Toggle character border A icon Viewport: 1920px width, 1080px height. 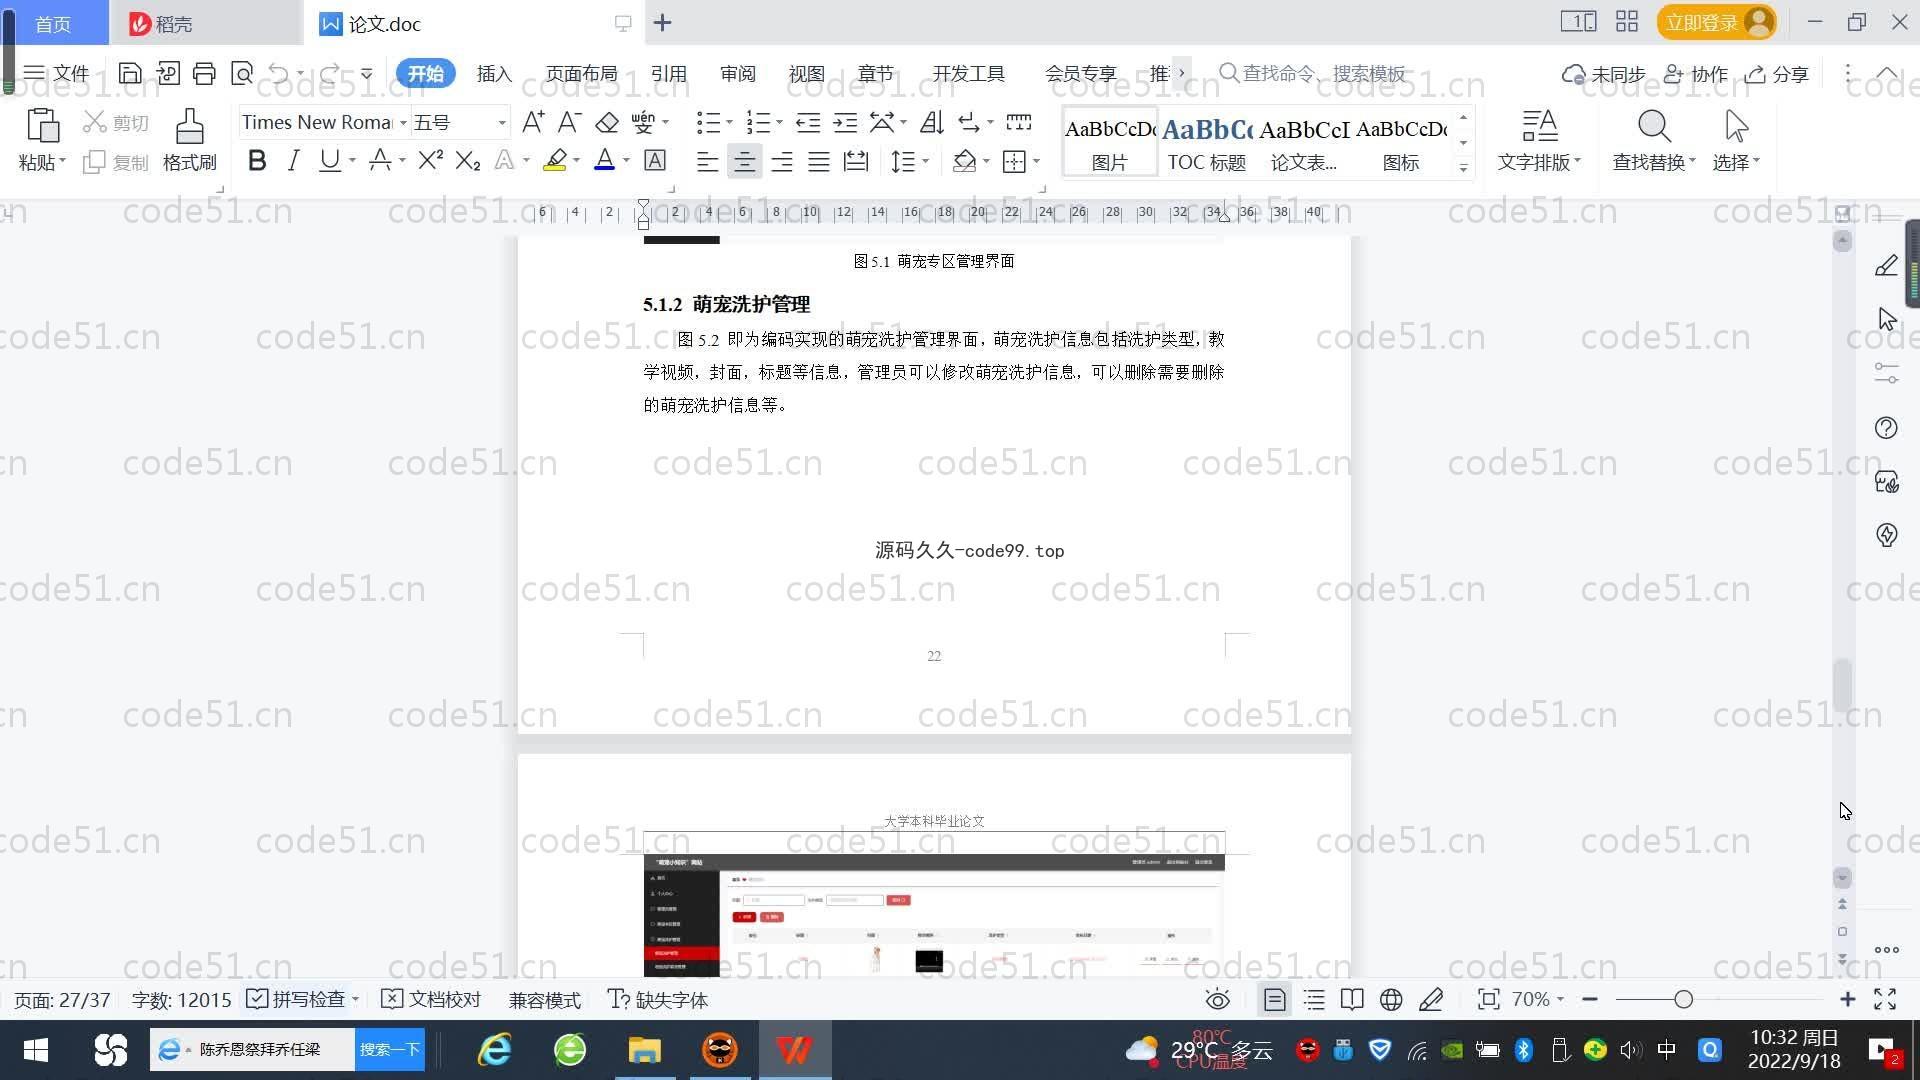point(655,160)
